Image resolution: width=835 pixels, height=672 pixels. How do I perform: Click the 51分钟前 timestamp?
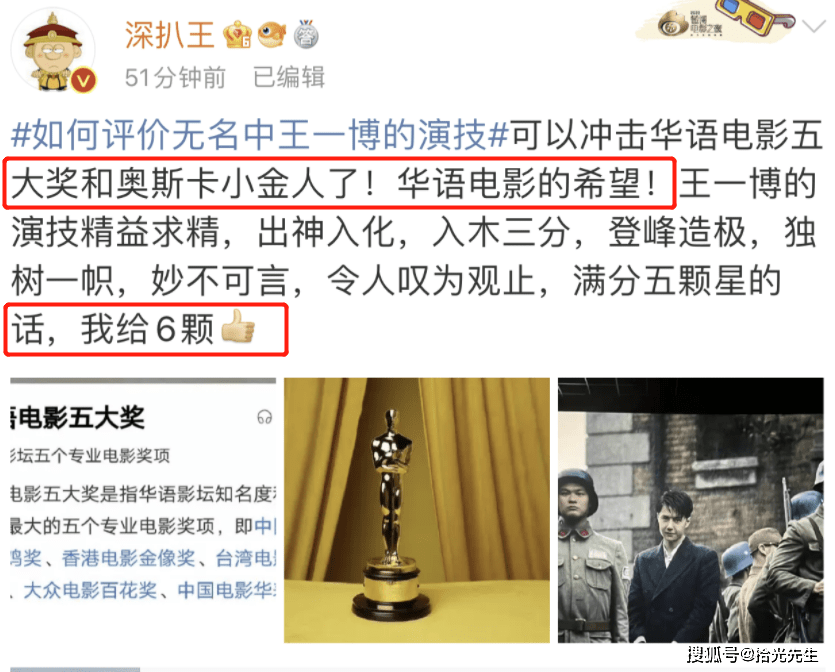pyautogui.click(x=176, y=78)
